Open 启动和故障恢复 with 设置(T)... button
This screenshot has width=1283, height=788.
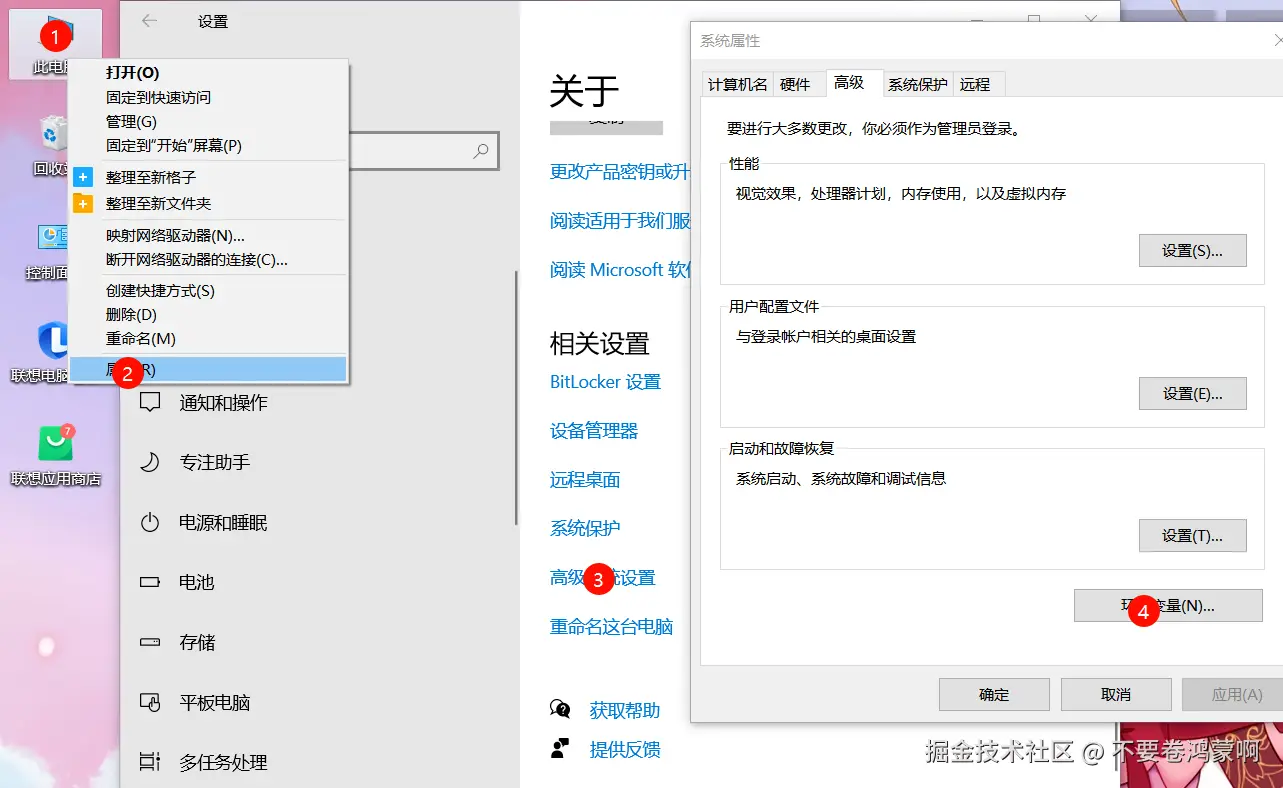[1192, 536]
